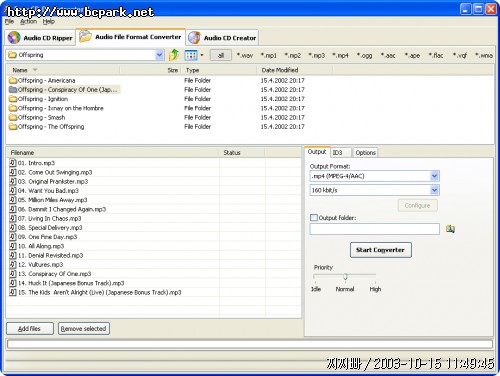The image size is (500, 376).
Task: Expand the Offspring folder path dropdown
Action: pos(159,55)
